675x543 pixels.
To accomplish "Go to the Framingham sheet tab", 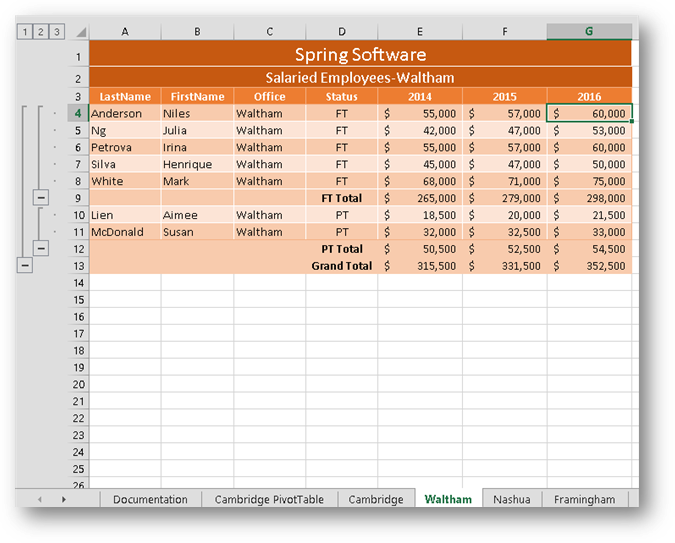I will (x=584, y=499).
